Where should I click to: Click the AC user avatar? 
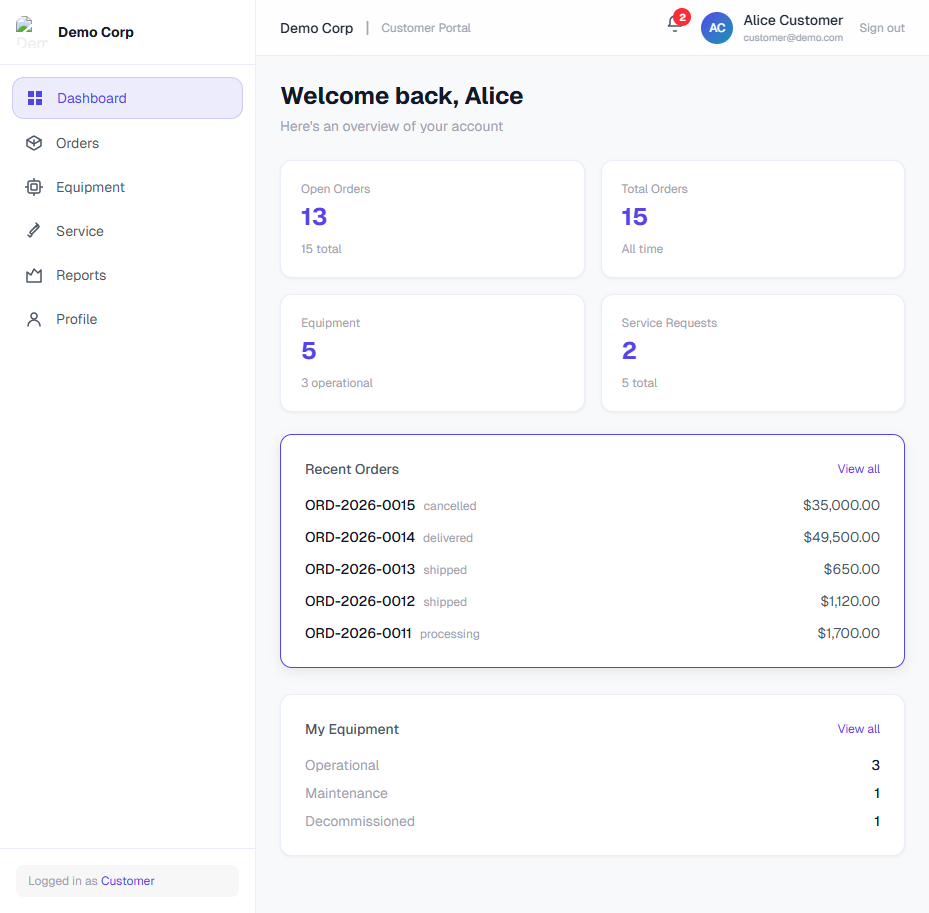716,28
